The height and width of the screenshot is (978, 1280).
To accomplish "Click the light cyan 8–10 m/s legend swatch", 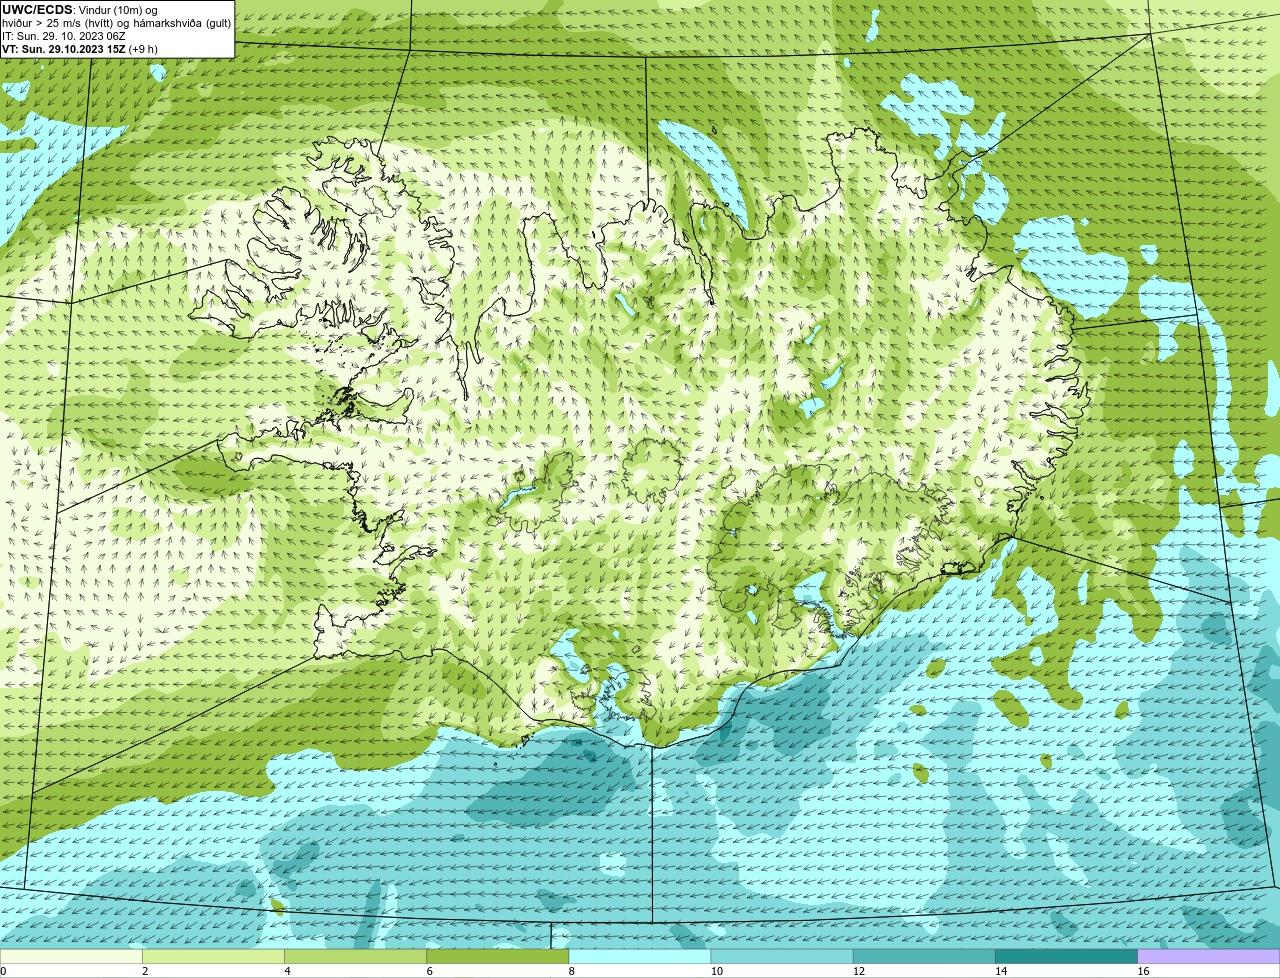I will (640, 957).
